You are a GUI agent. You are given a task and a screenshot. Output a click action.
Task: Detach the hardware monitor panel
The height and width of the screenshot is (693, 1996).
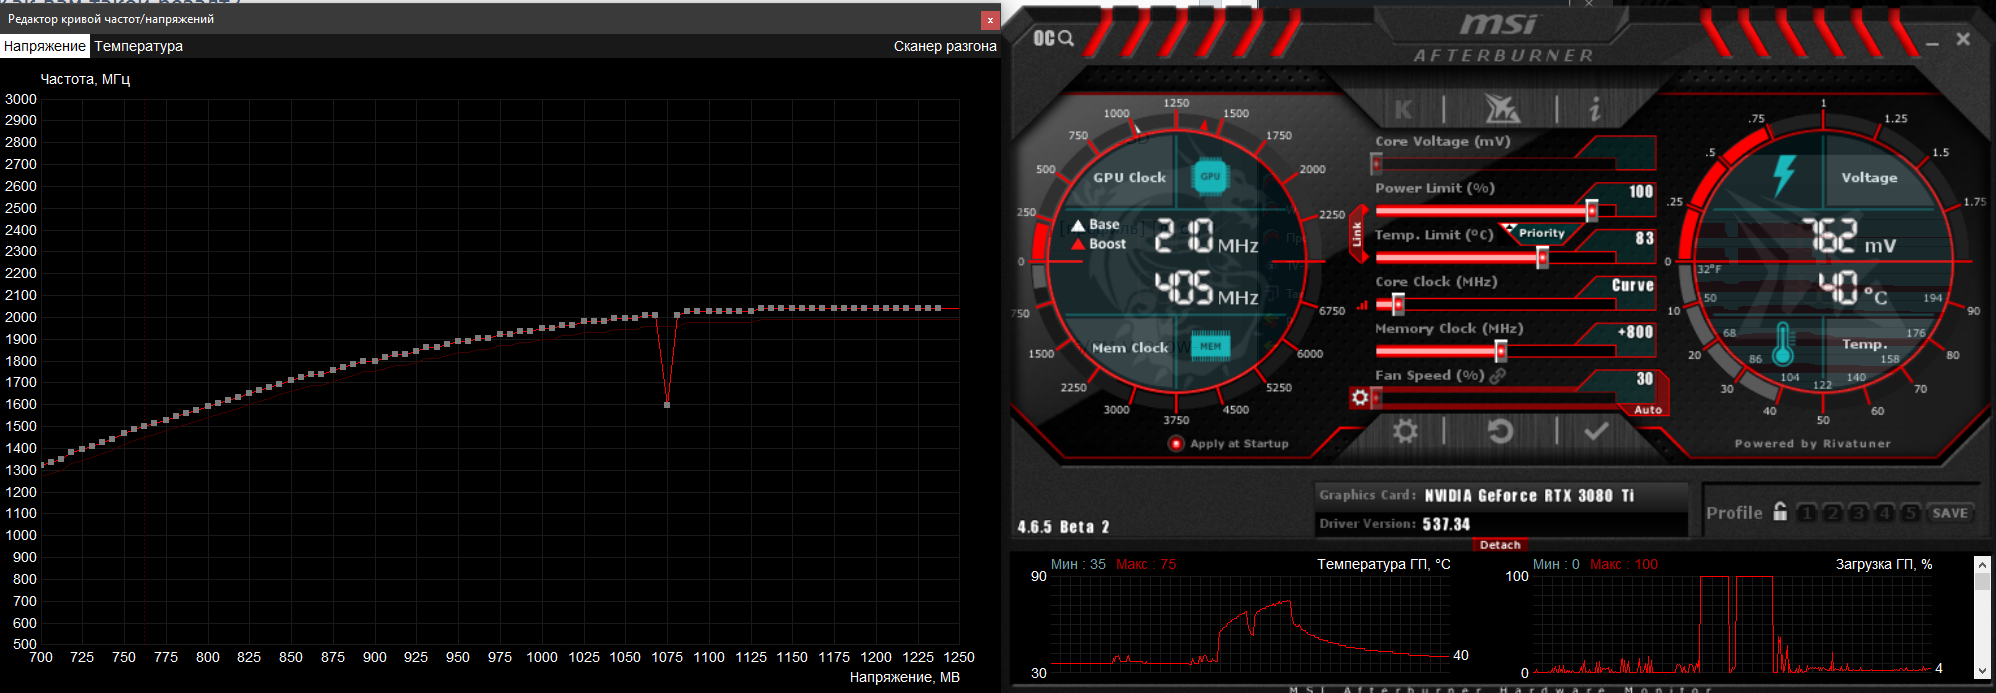point(1500,545)
